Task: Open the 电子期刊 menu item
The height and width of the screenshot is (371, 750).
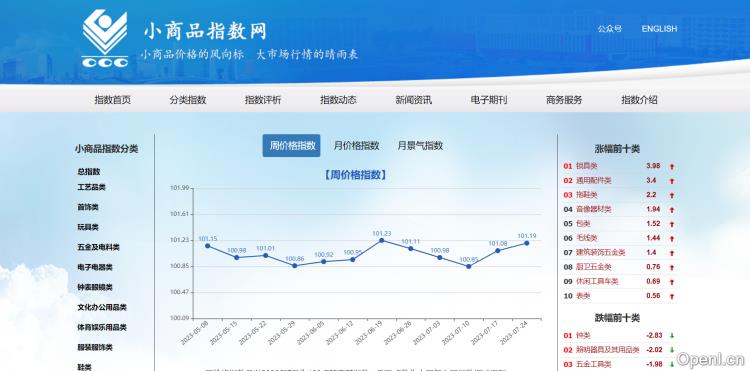Action: [x=489, y=100]
